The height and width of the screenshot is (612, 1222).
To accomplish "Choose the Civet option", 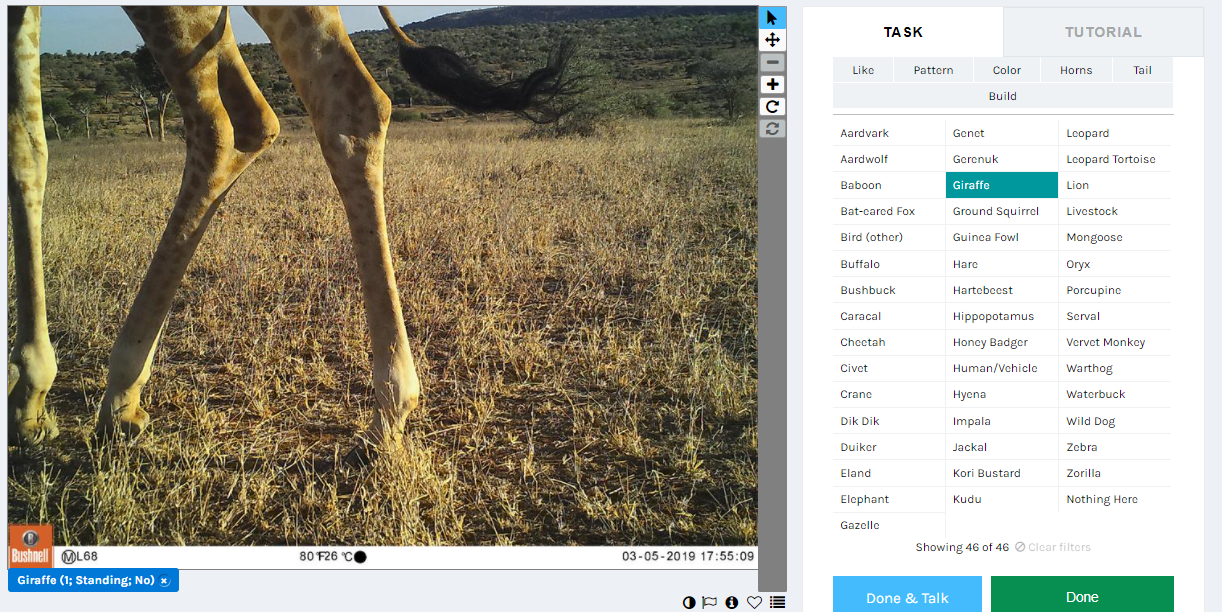I will [889, 368].
